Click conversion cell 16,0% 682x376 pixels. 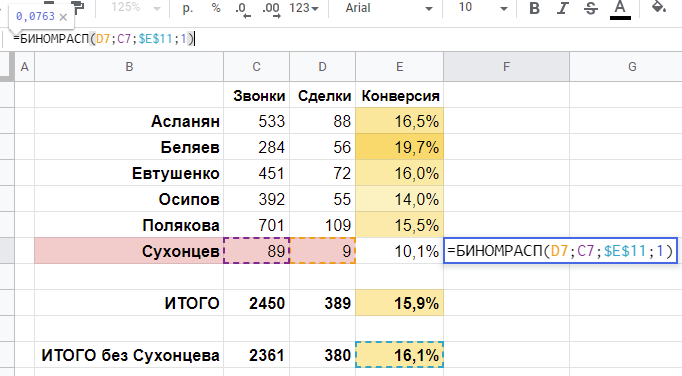coord(399,173)
